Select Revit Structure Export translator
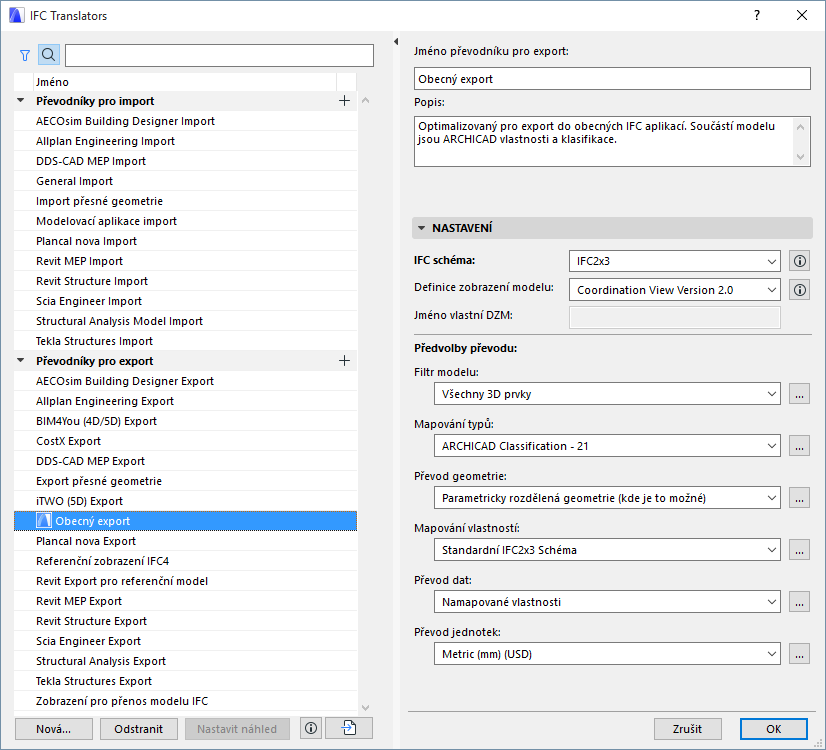 [93, 621]
